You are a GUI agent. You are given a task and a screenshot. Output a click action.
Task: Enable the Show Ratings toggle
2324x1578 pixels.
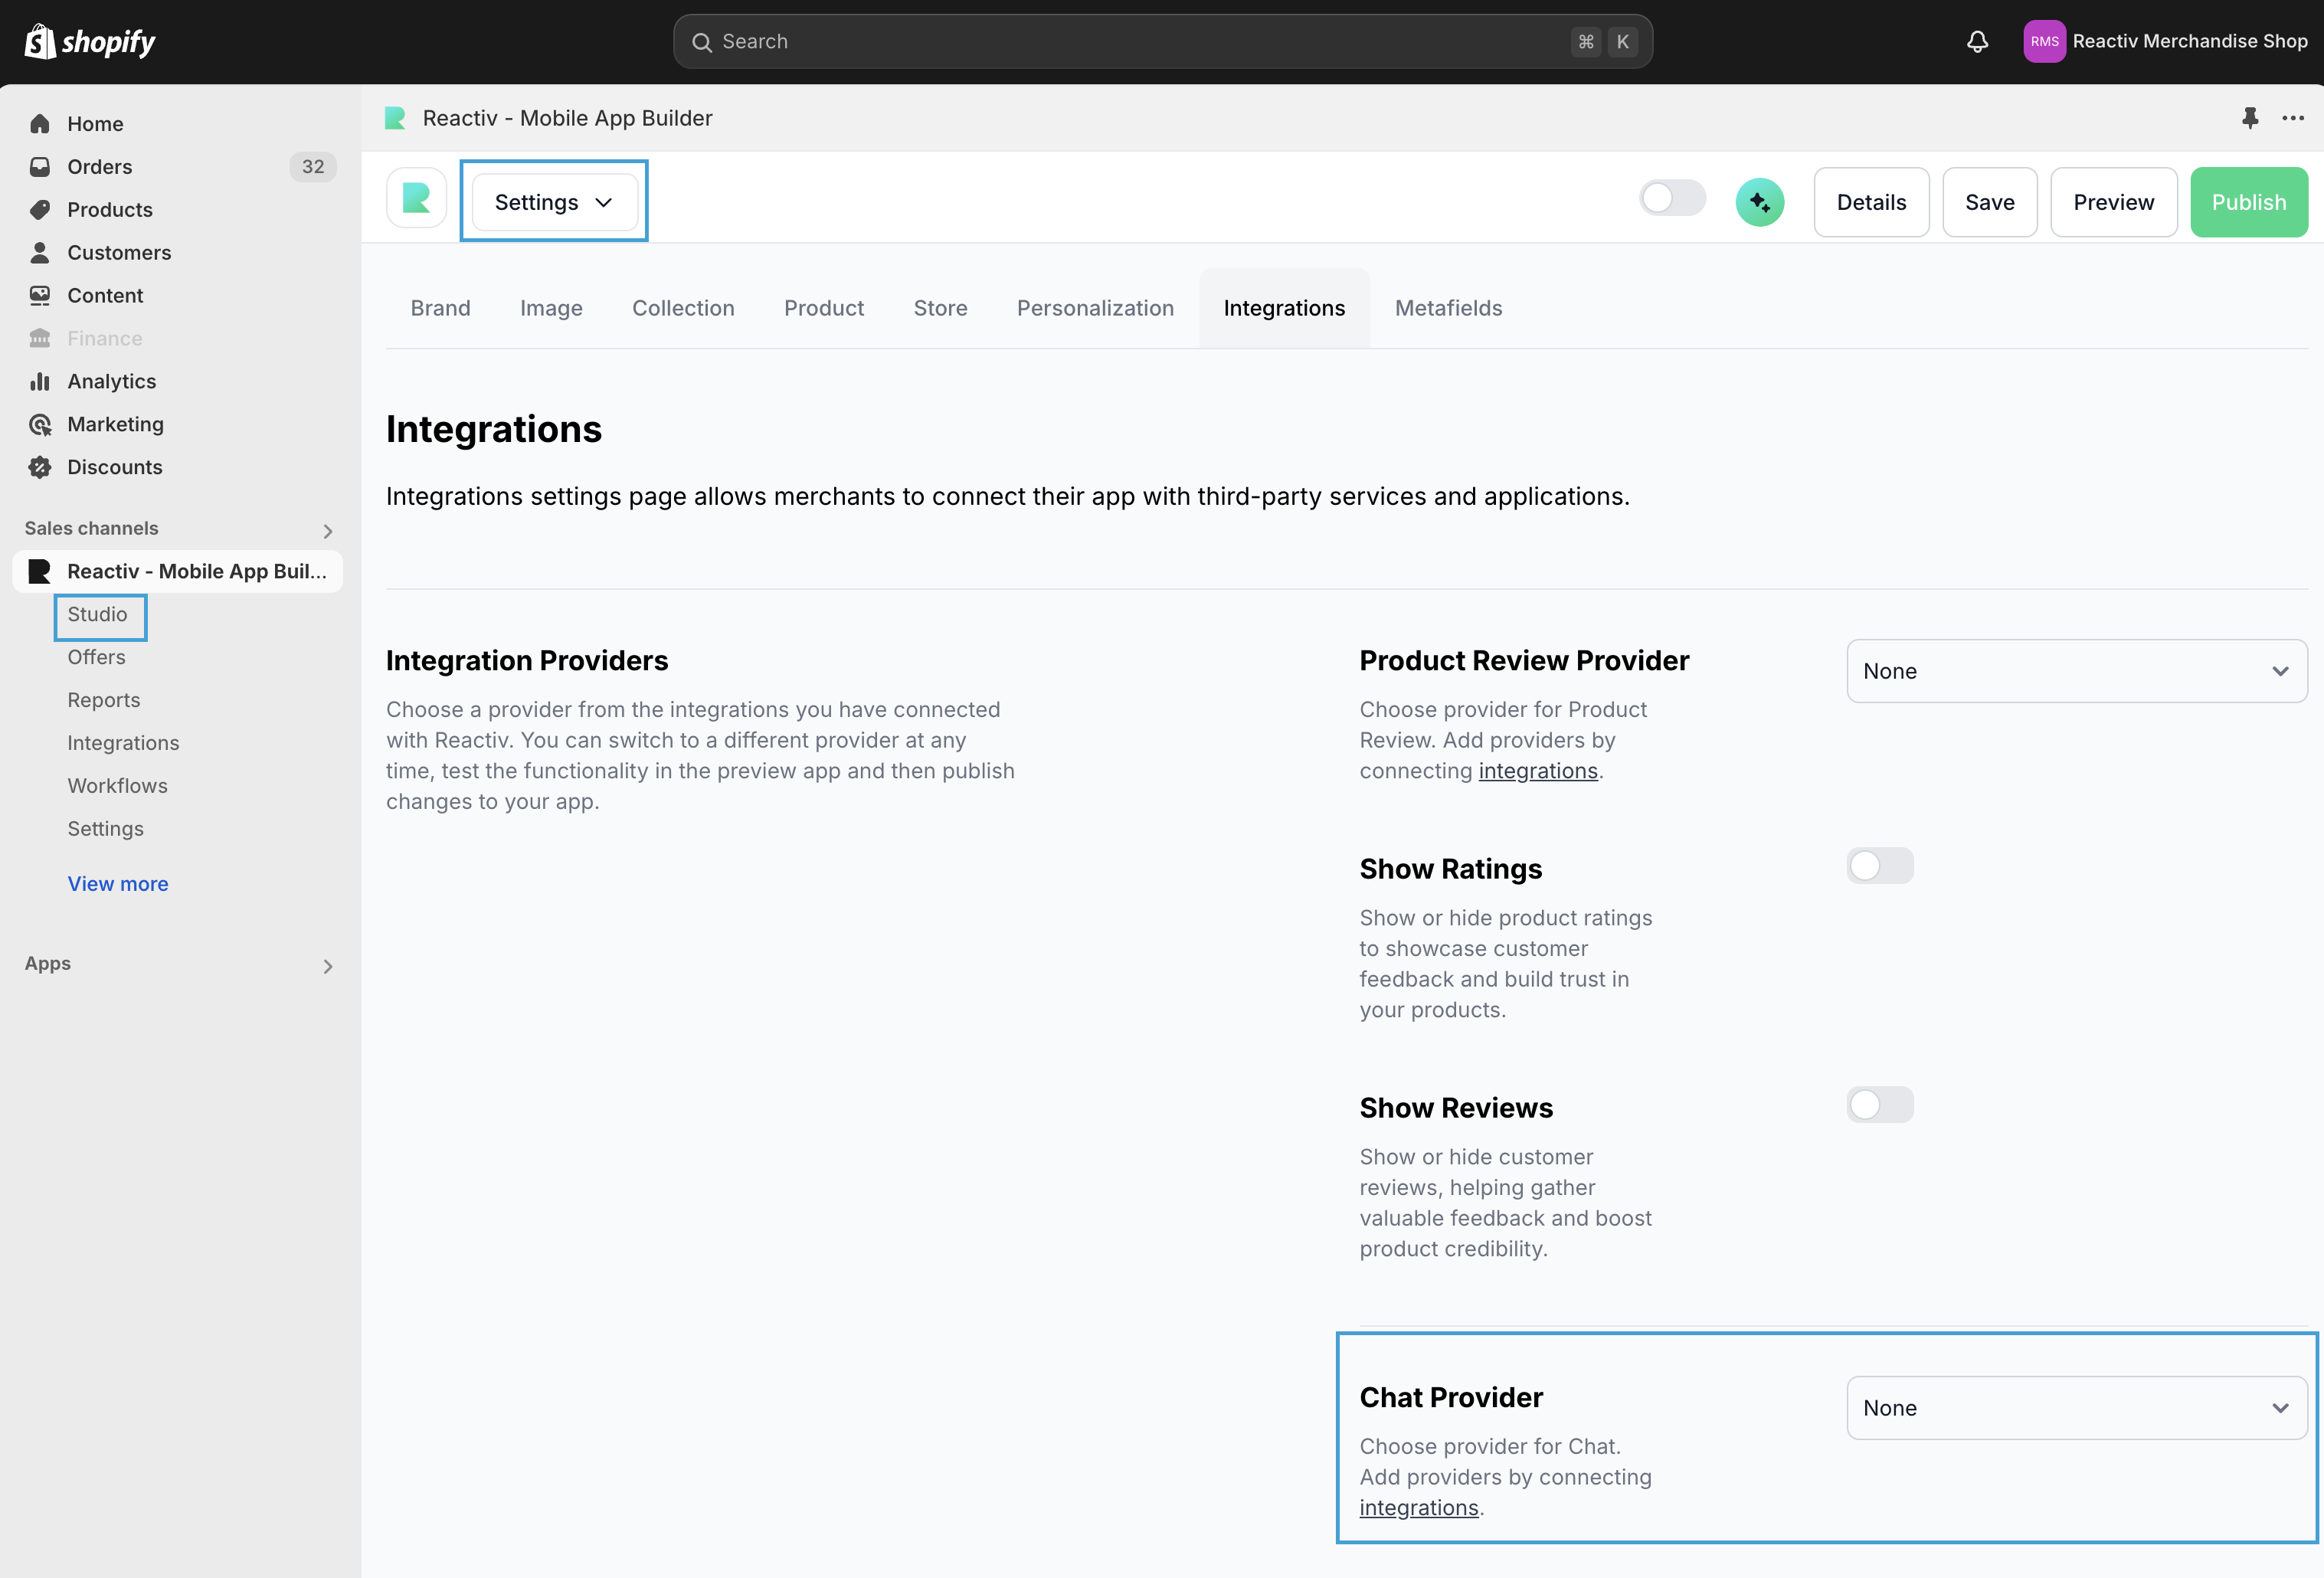(x=1879, y=866)
